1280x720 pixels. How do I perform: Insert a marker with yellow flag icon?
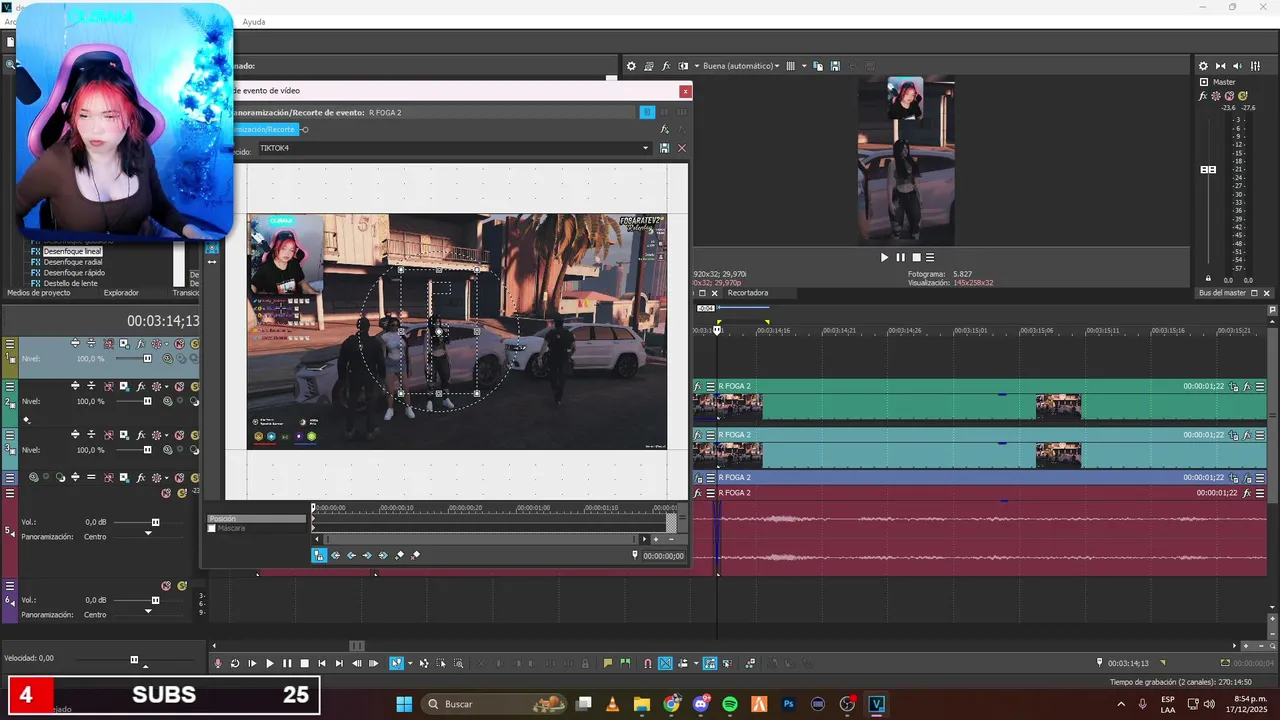(608, 663)
